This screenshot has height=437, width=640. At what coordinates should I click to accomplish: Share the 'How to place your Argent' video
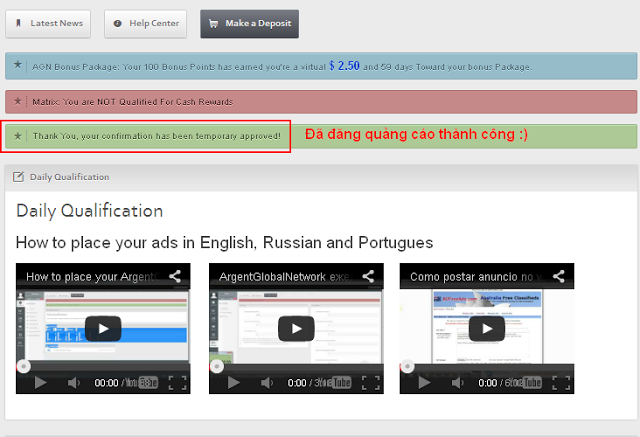(x=175, y=276)
